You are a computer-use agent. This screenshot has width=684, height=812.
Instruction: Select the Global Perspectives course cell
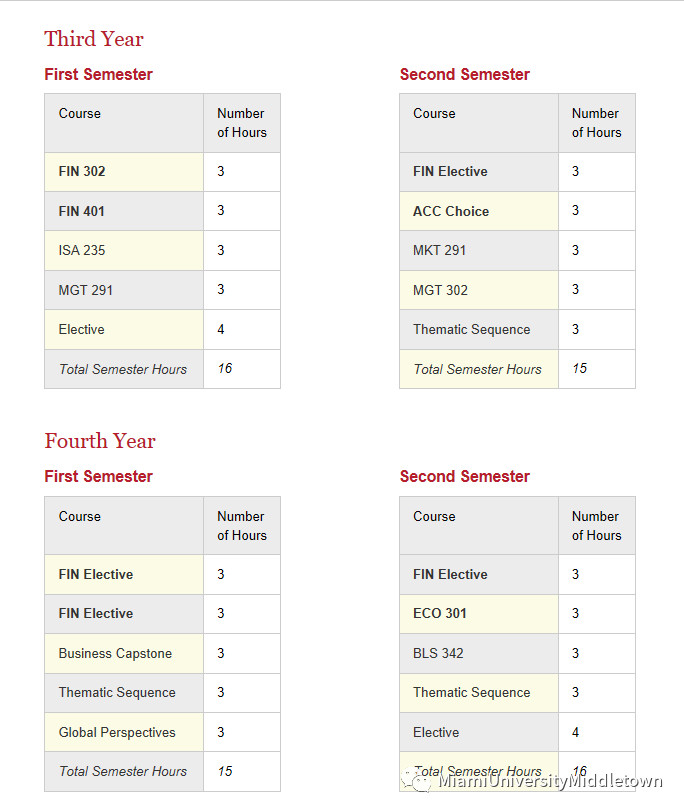point(117,732)
